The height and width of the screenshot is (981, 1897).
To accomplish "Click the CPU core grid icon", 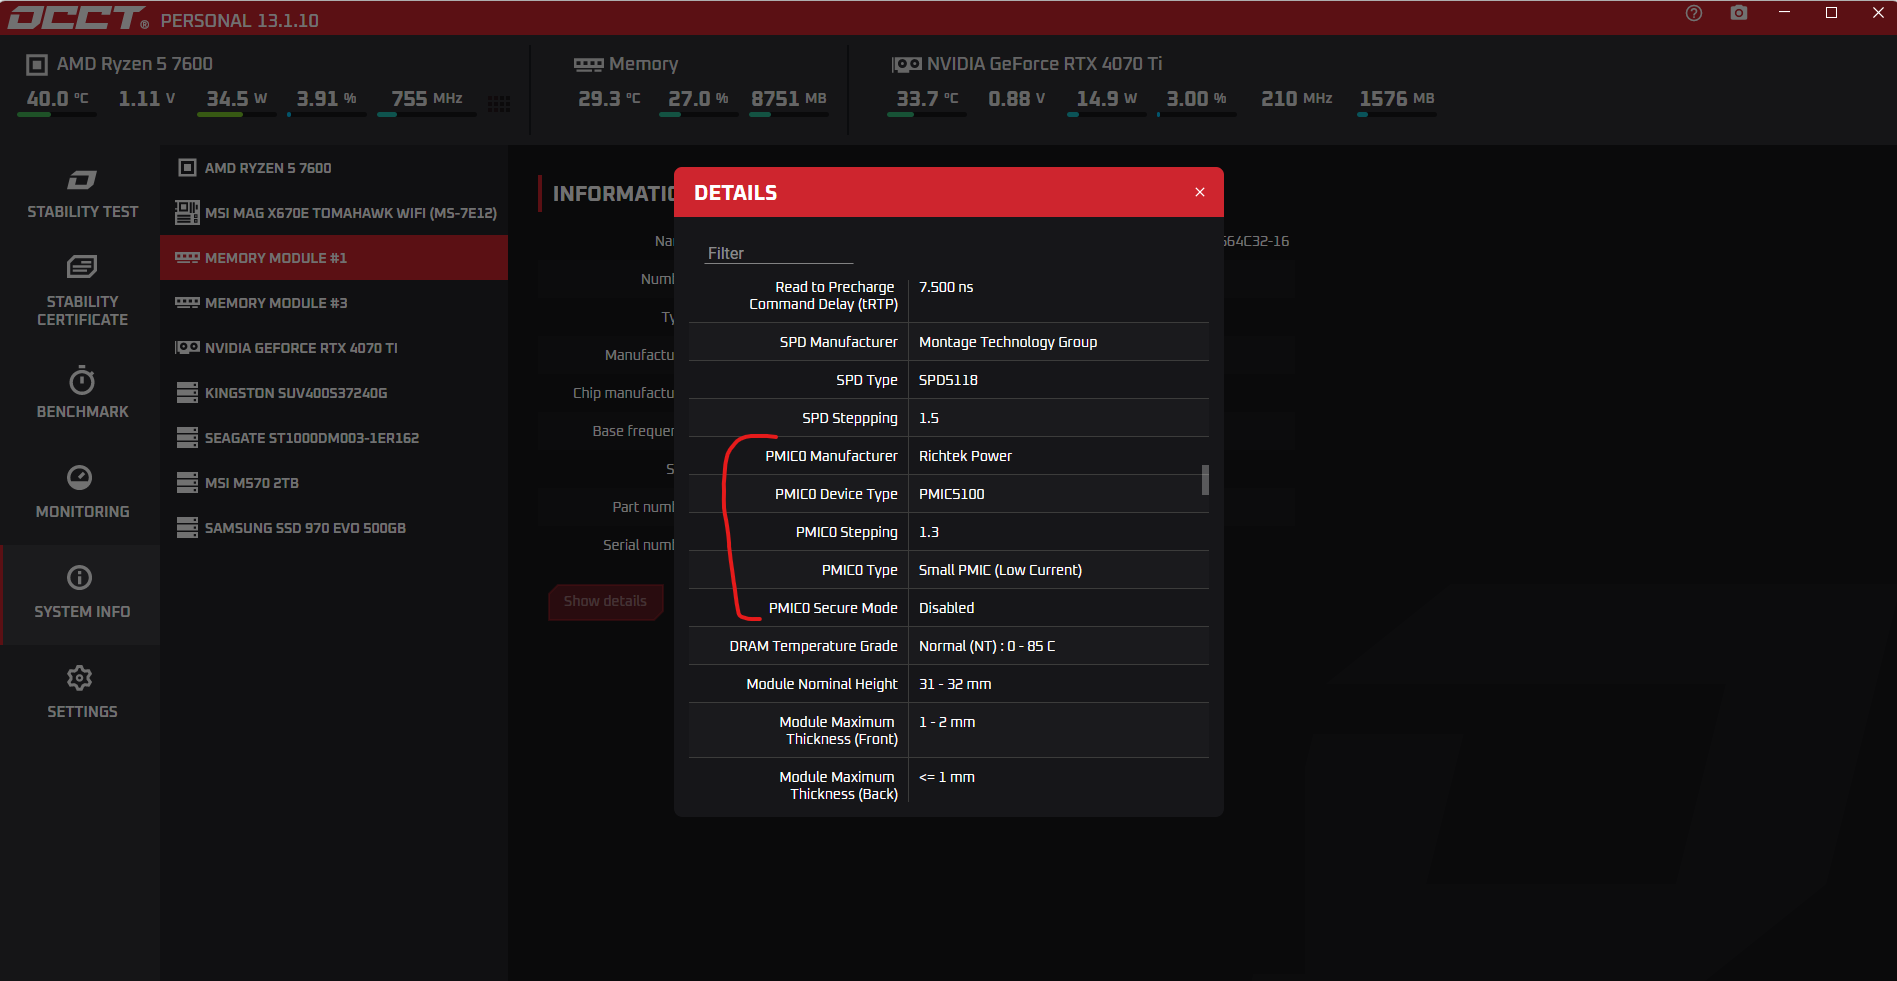I will coord(499,104).
